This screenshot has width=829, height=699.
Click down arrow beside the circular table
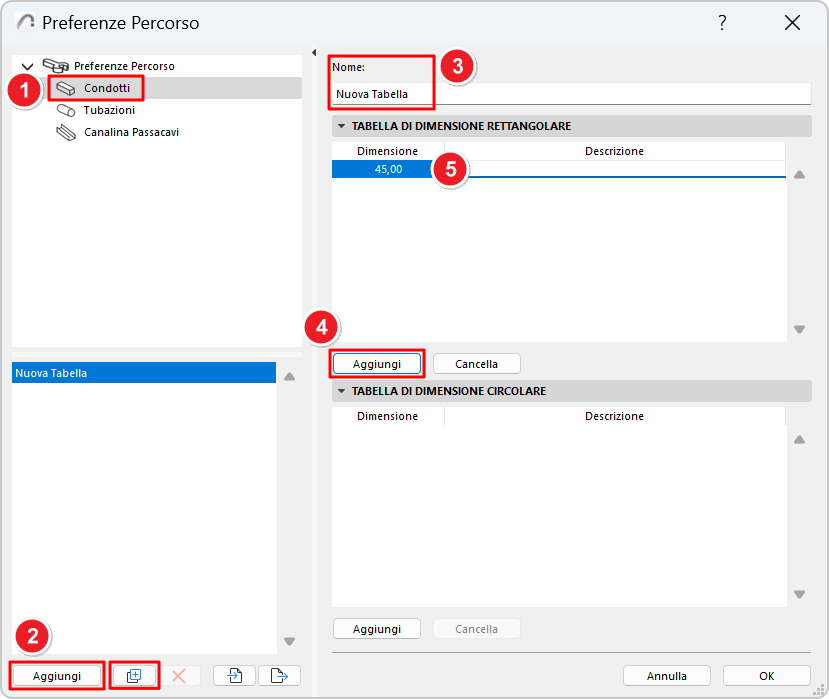tap(799, 594)
